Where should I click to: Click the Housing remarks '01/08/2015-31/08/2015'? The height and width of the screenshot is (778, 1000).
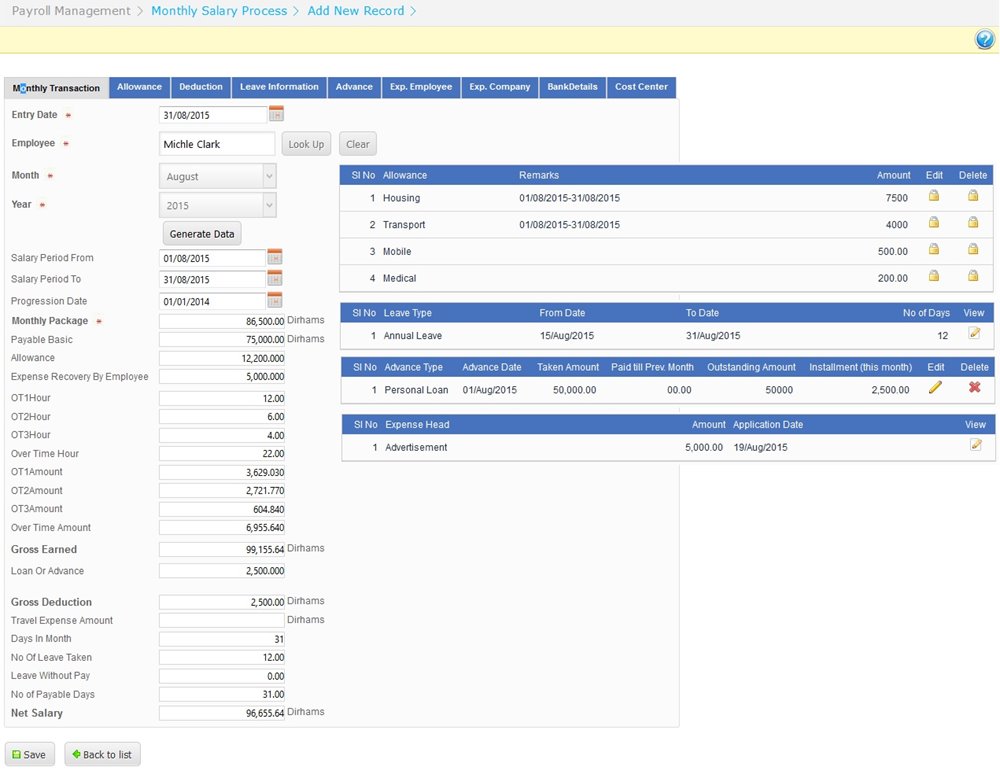[x=570, y=198]
